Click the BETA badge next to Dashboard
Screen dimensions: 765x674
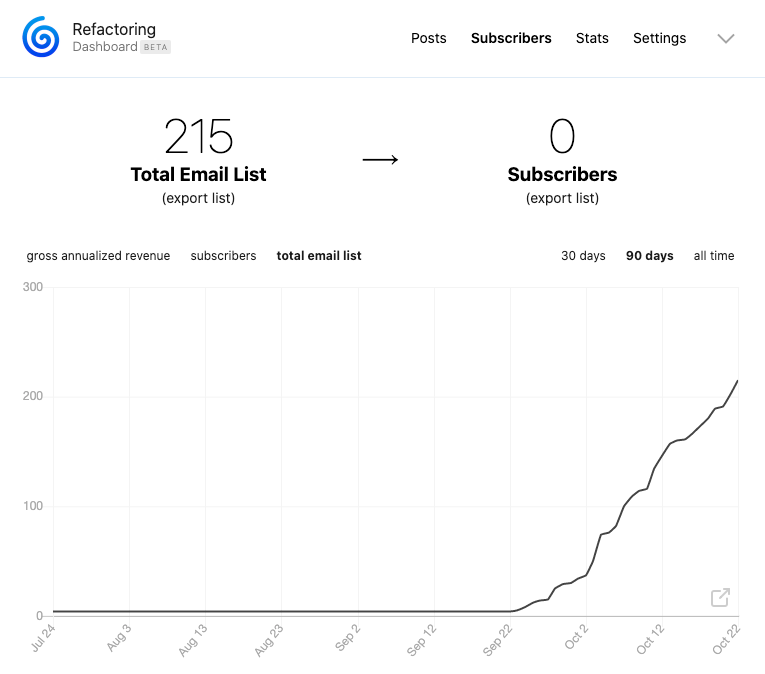click(156, 47)
